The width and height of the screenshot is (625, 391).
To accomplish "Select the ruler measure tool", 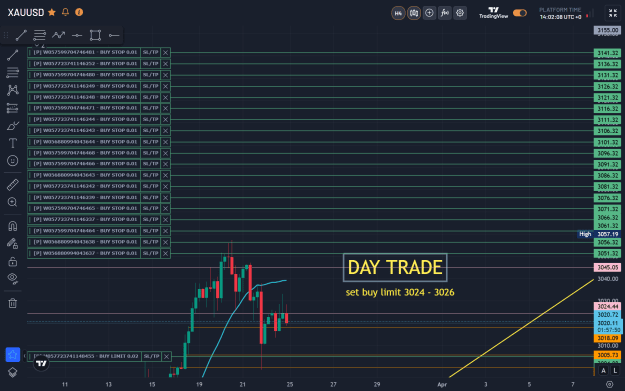I will coord(13,185).
